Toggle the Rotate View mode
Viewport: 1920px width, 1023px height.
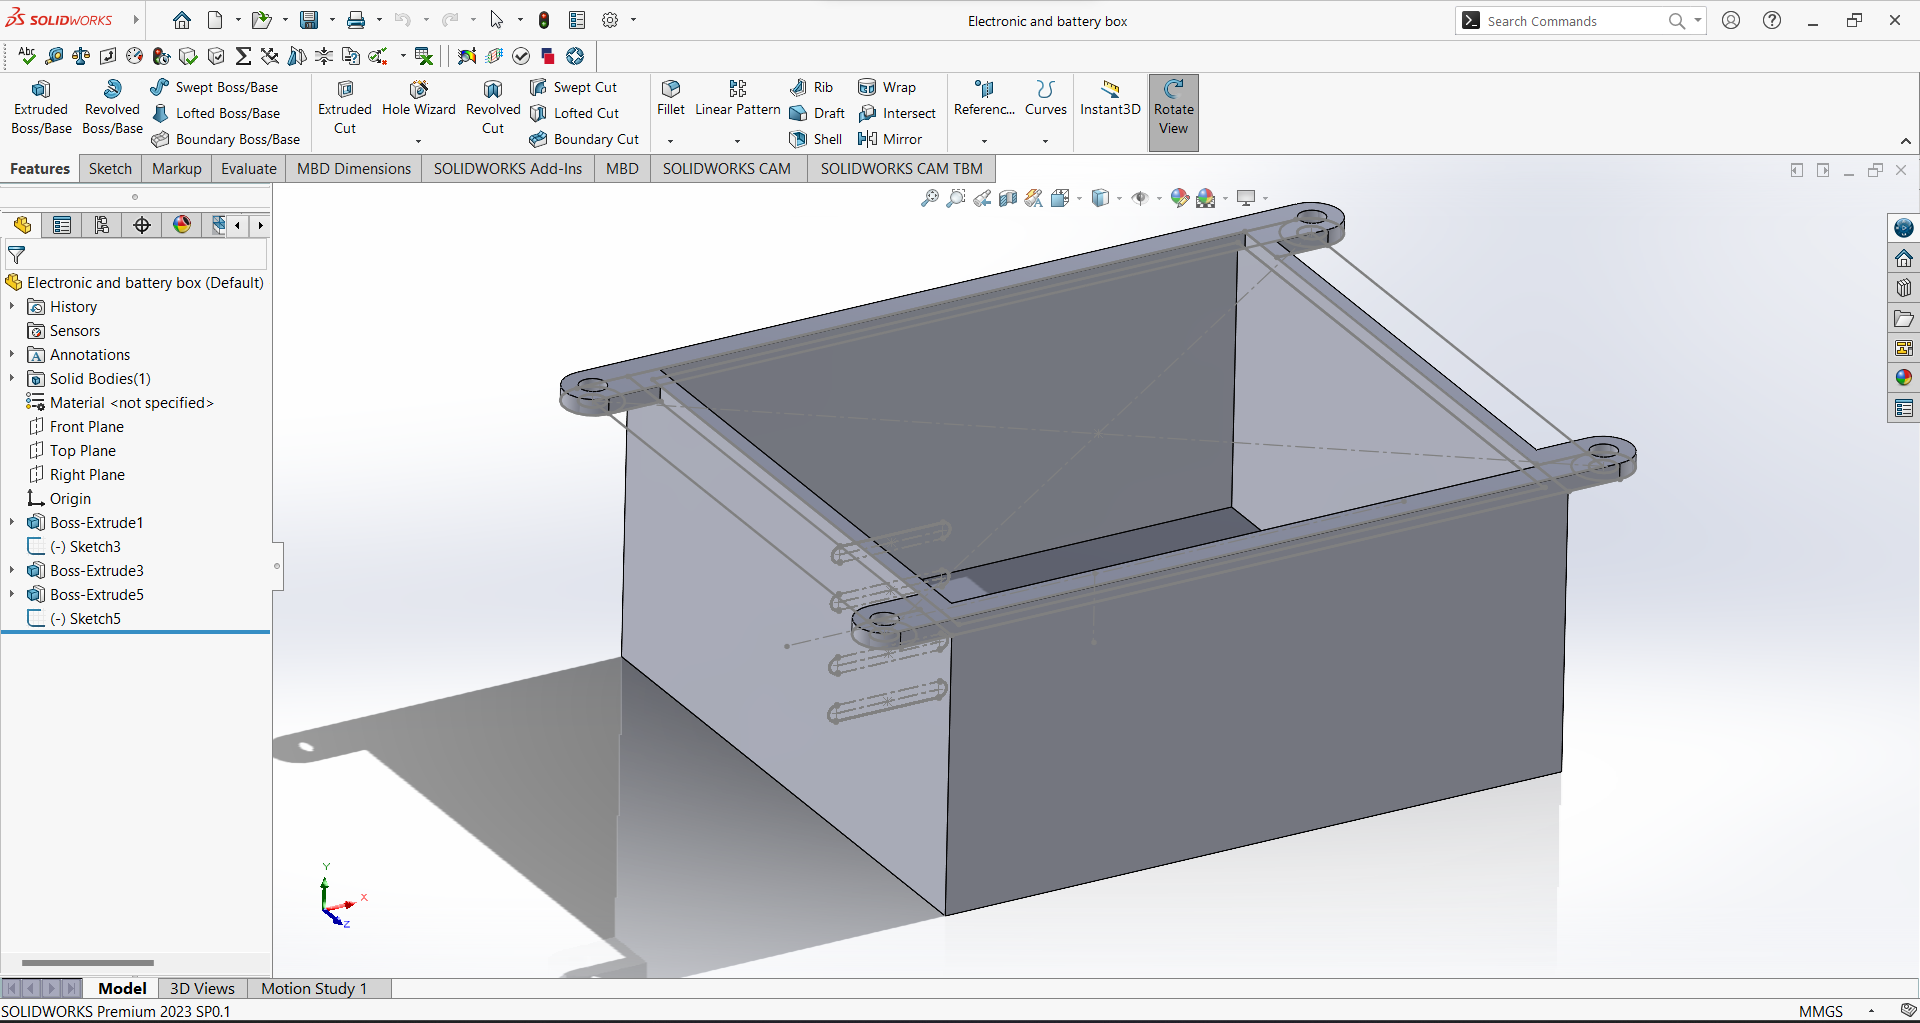[x=1173, y=108]
